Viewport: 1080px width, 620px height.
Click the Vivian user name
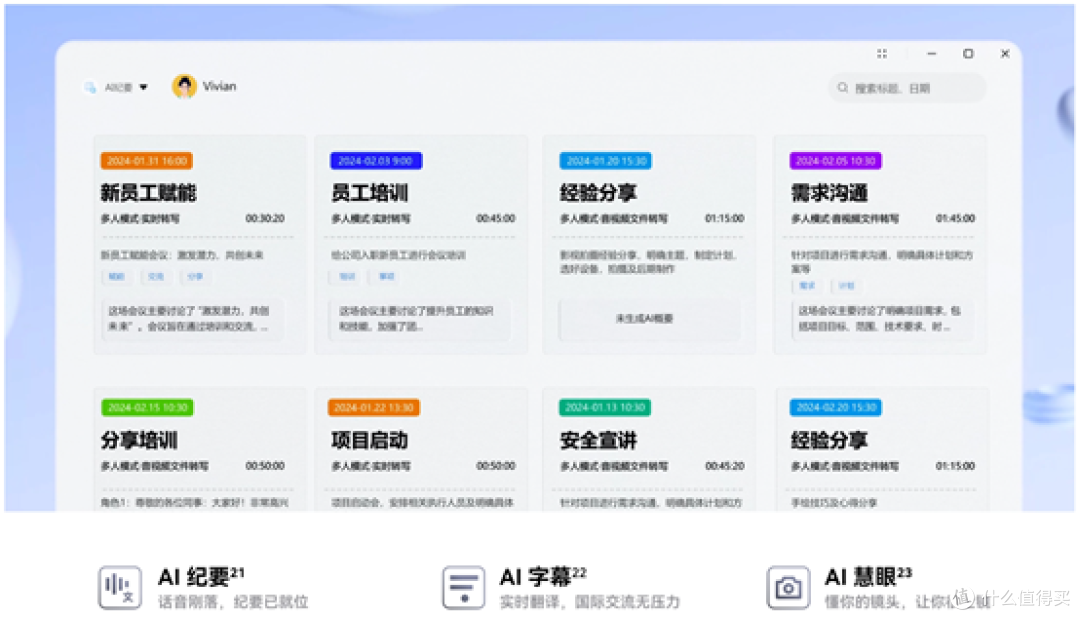pos(220,86)
